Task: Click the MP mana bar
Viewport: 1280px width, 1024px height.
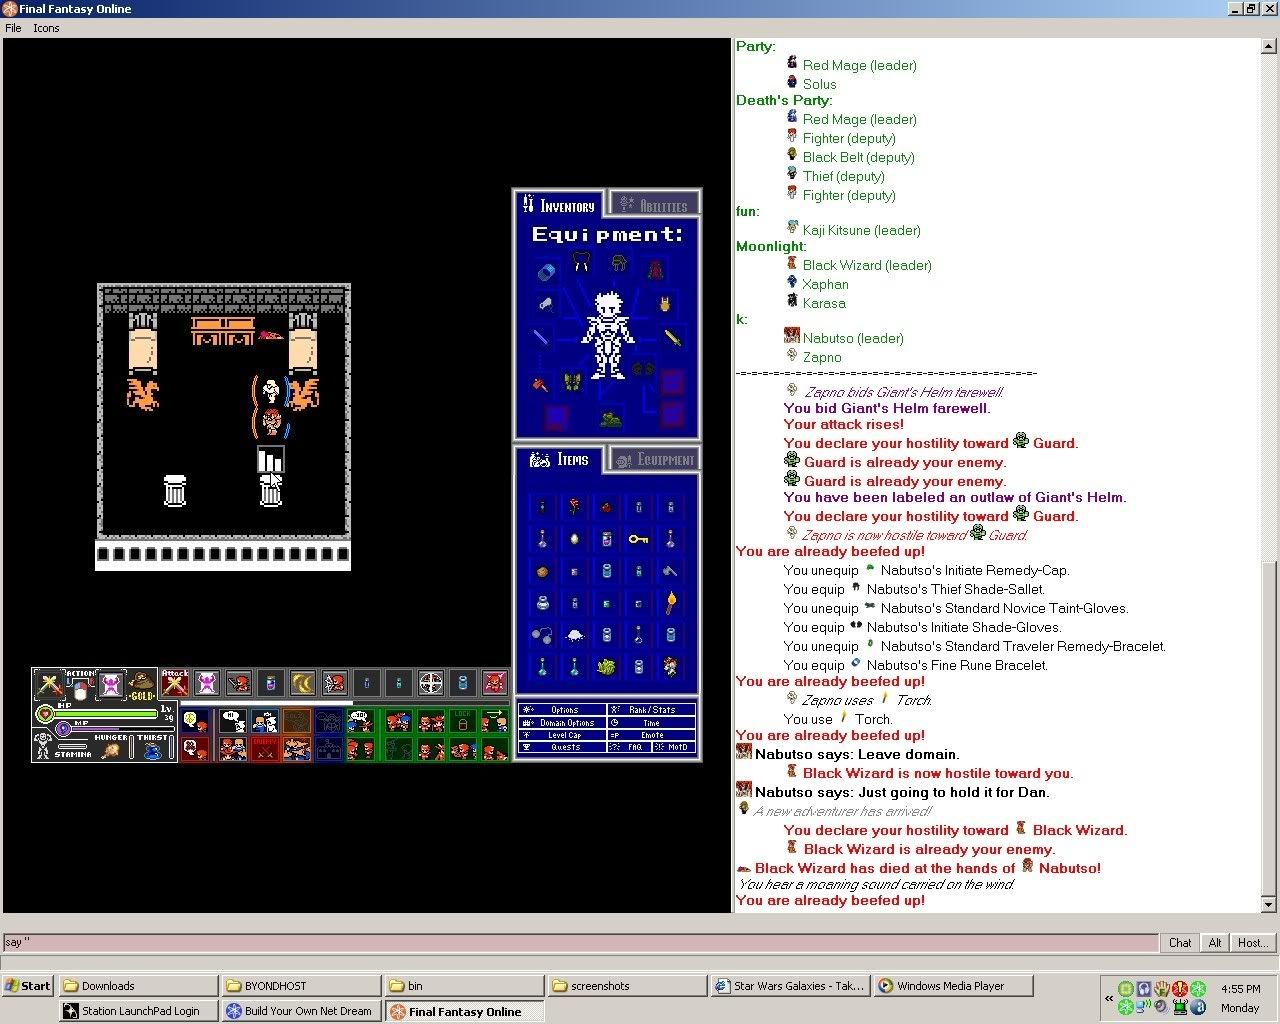Action: 123,729
